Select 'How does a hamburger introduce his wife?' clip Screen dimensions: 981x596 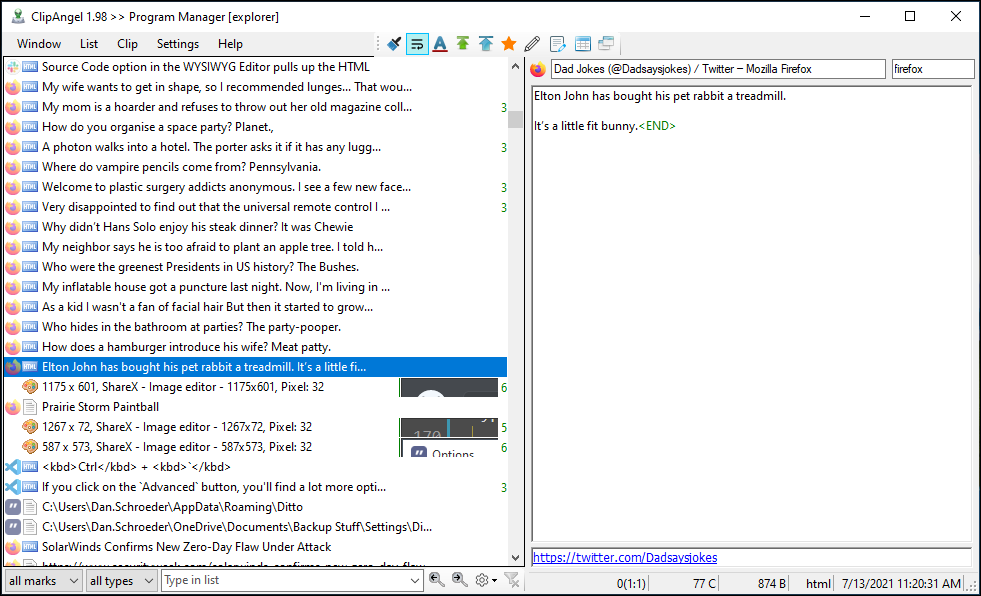click(x=255, y=347)
